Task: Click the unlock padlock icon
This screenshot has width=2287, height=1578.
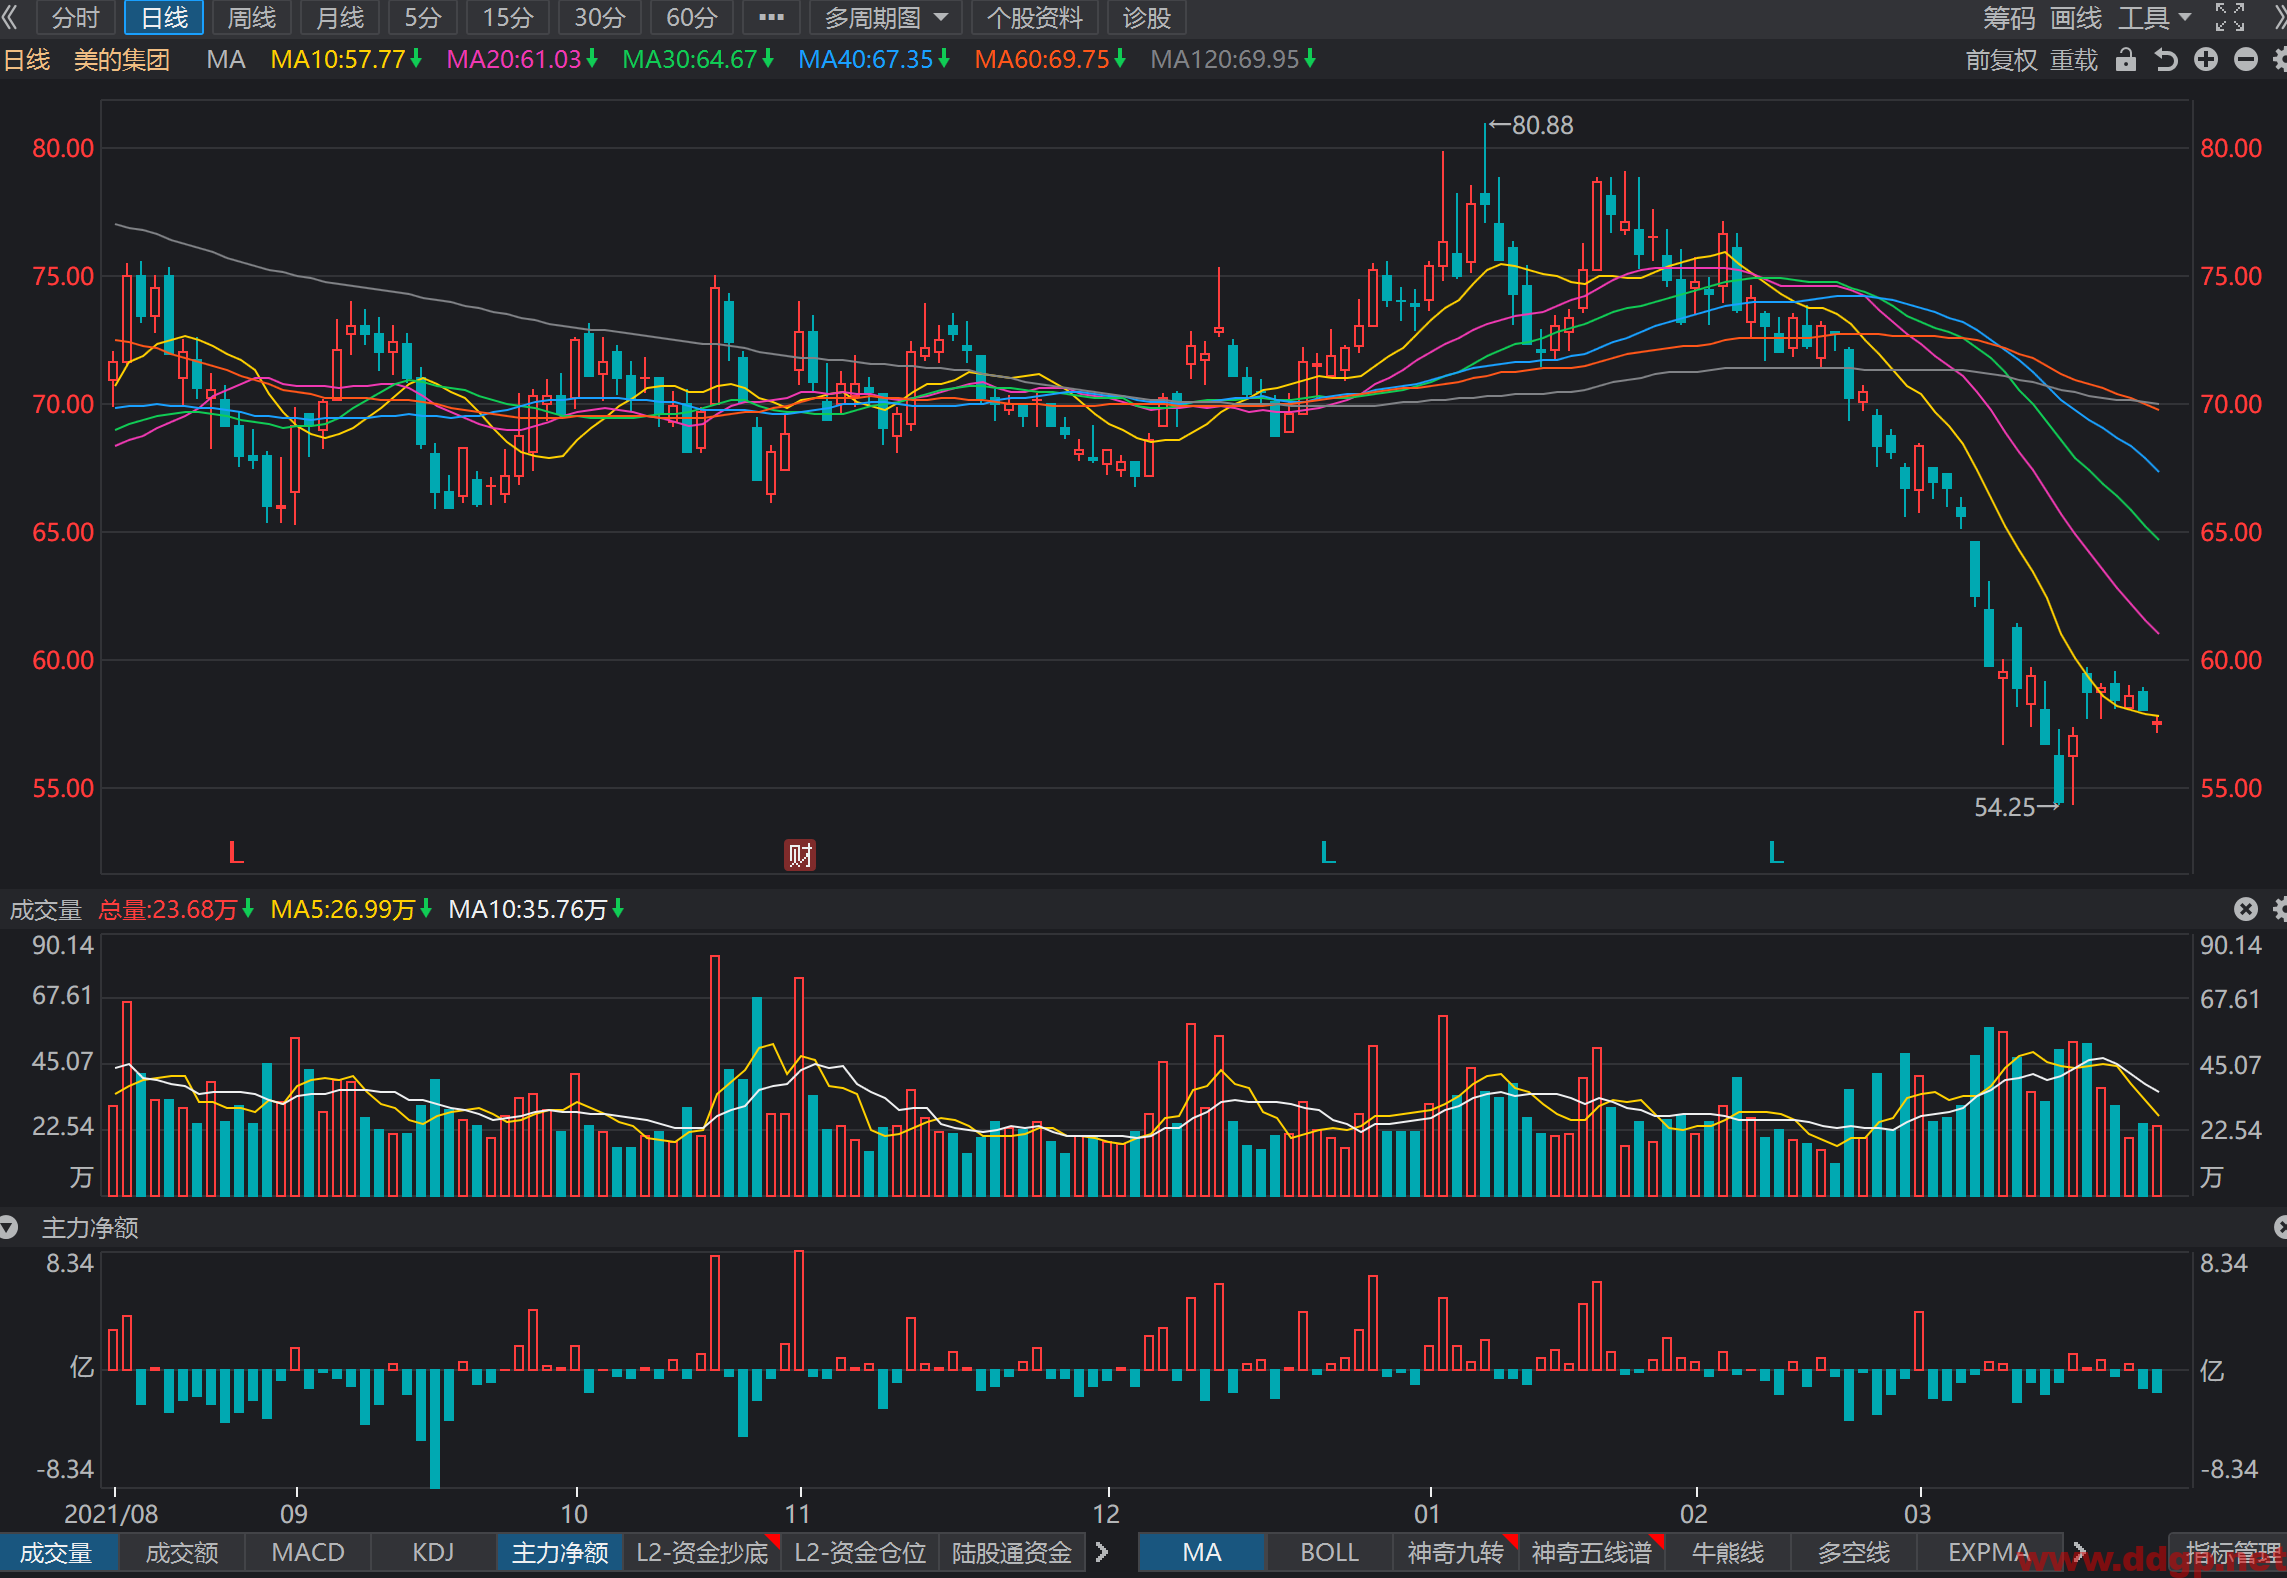Action: point(2126,60)
